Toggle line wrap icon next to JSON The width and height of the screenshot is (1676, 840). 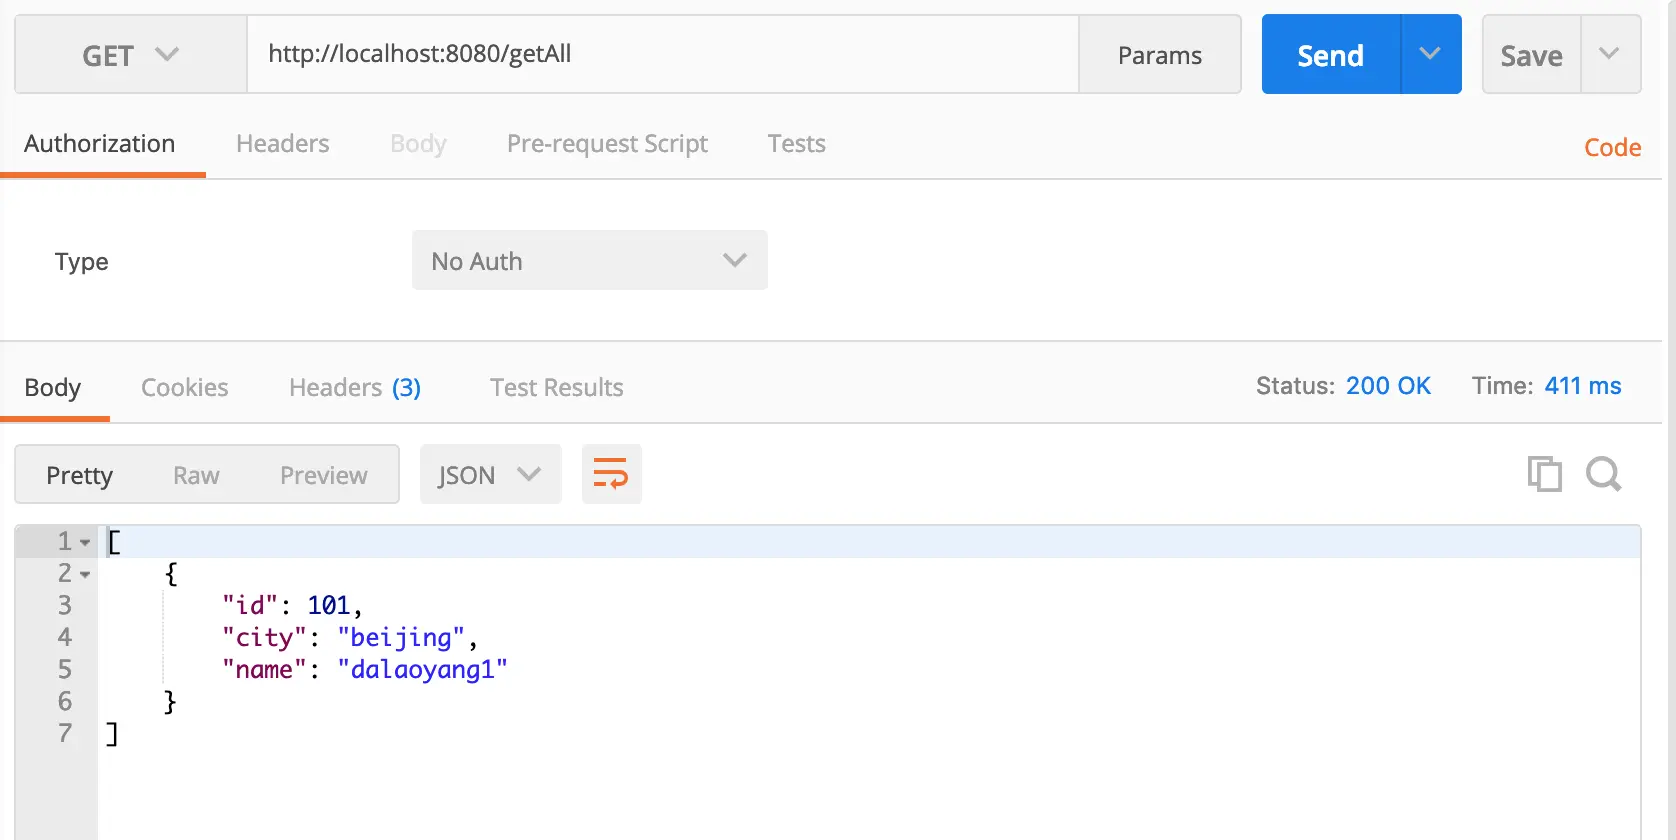(611, 474)
